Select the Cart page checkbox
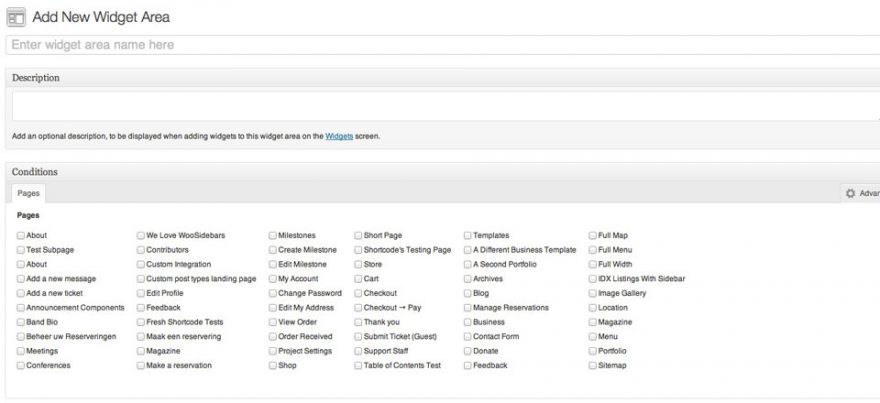880x403 pixels. 358,279
